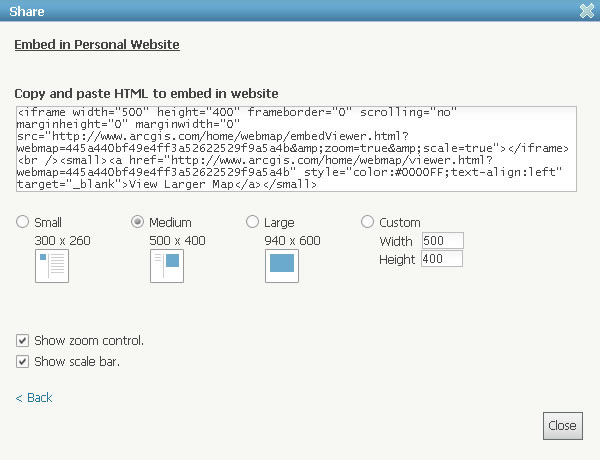Select the Medium size radio button
The width and height of the screenshot is (600, 460).
click(138, 222)
